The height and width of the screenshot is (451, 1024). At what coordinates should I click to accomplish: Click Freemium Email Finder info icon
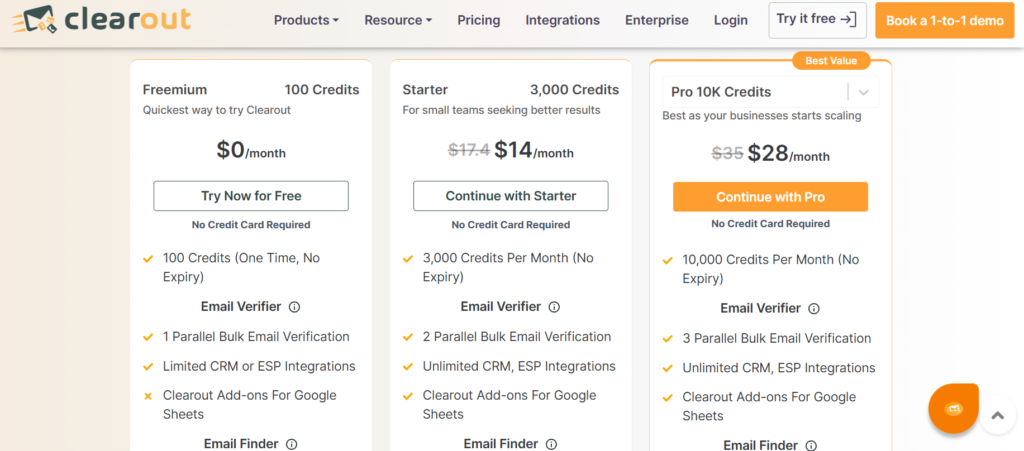pos(291,444)
